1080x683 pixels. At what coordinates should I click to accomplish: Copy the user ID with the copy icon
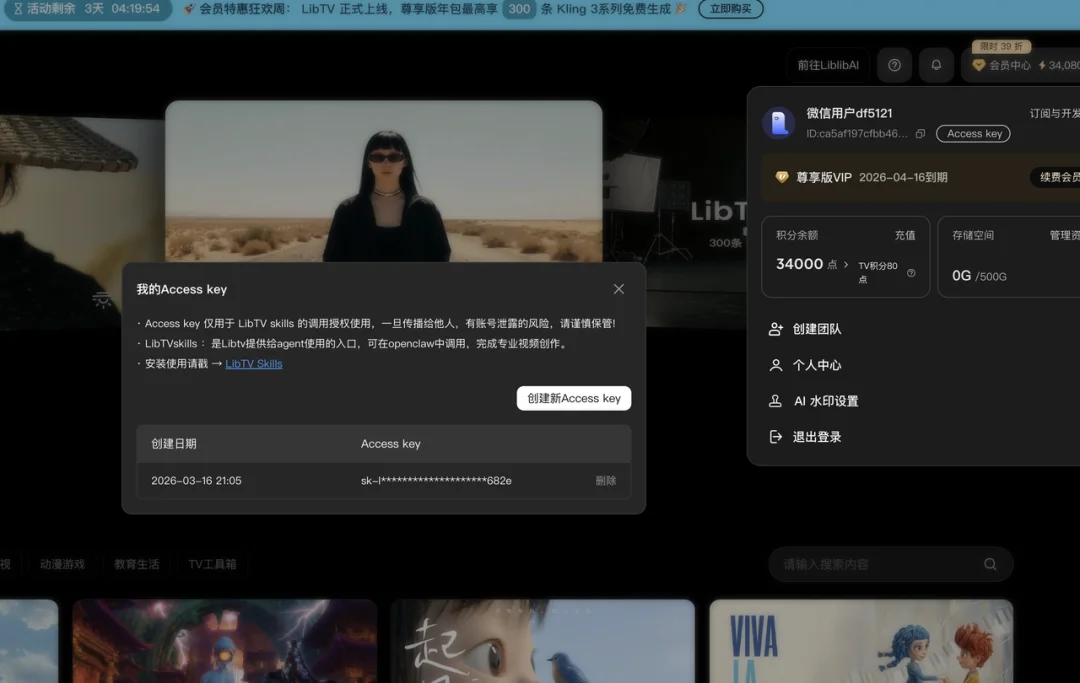(x=921, y=134)
